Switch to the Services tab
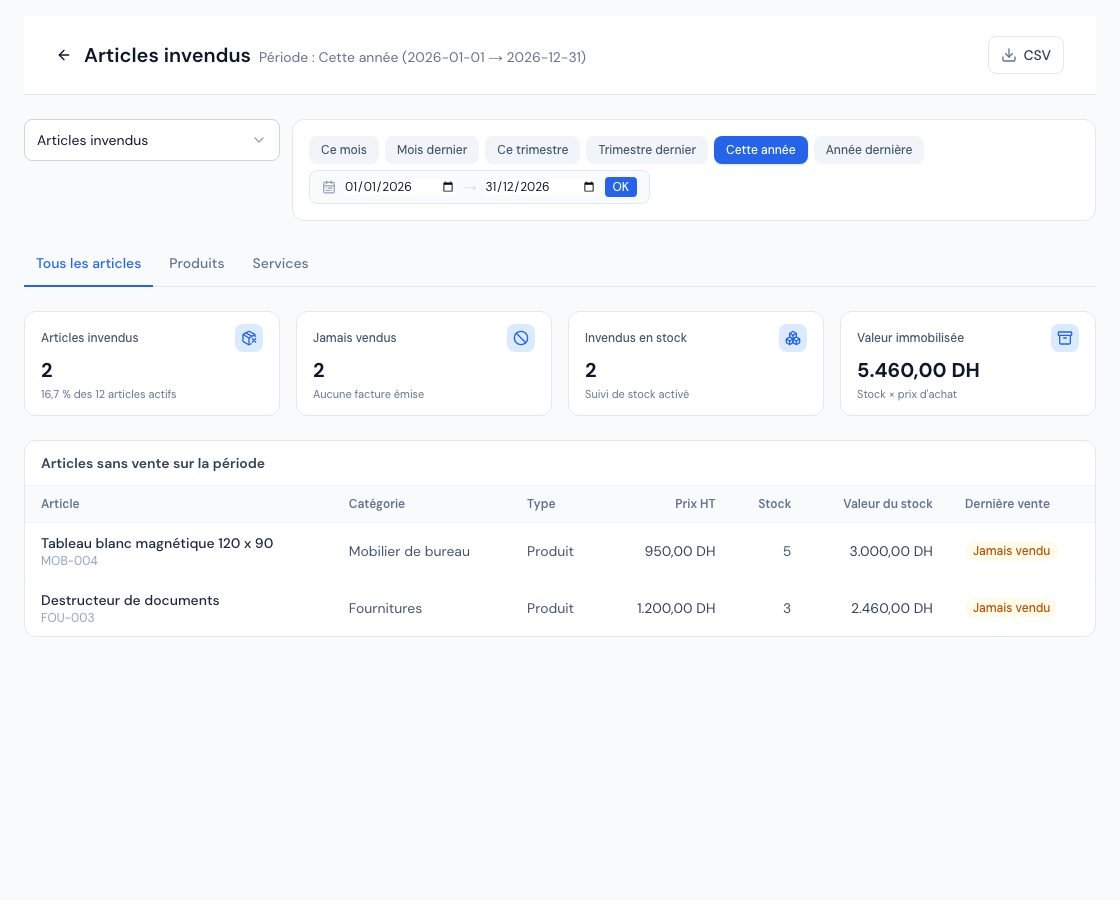The image size is (1120, 900). 280,264
